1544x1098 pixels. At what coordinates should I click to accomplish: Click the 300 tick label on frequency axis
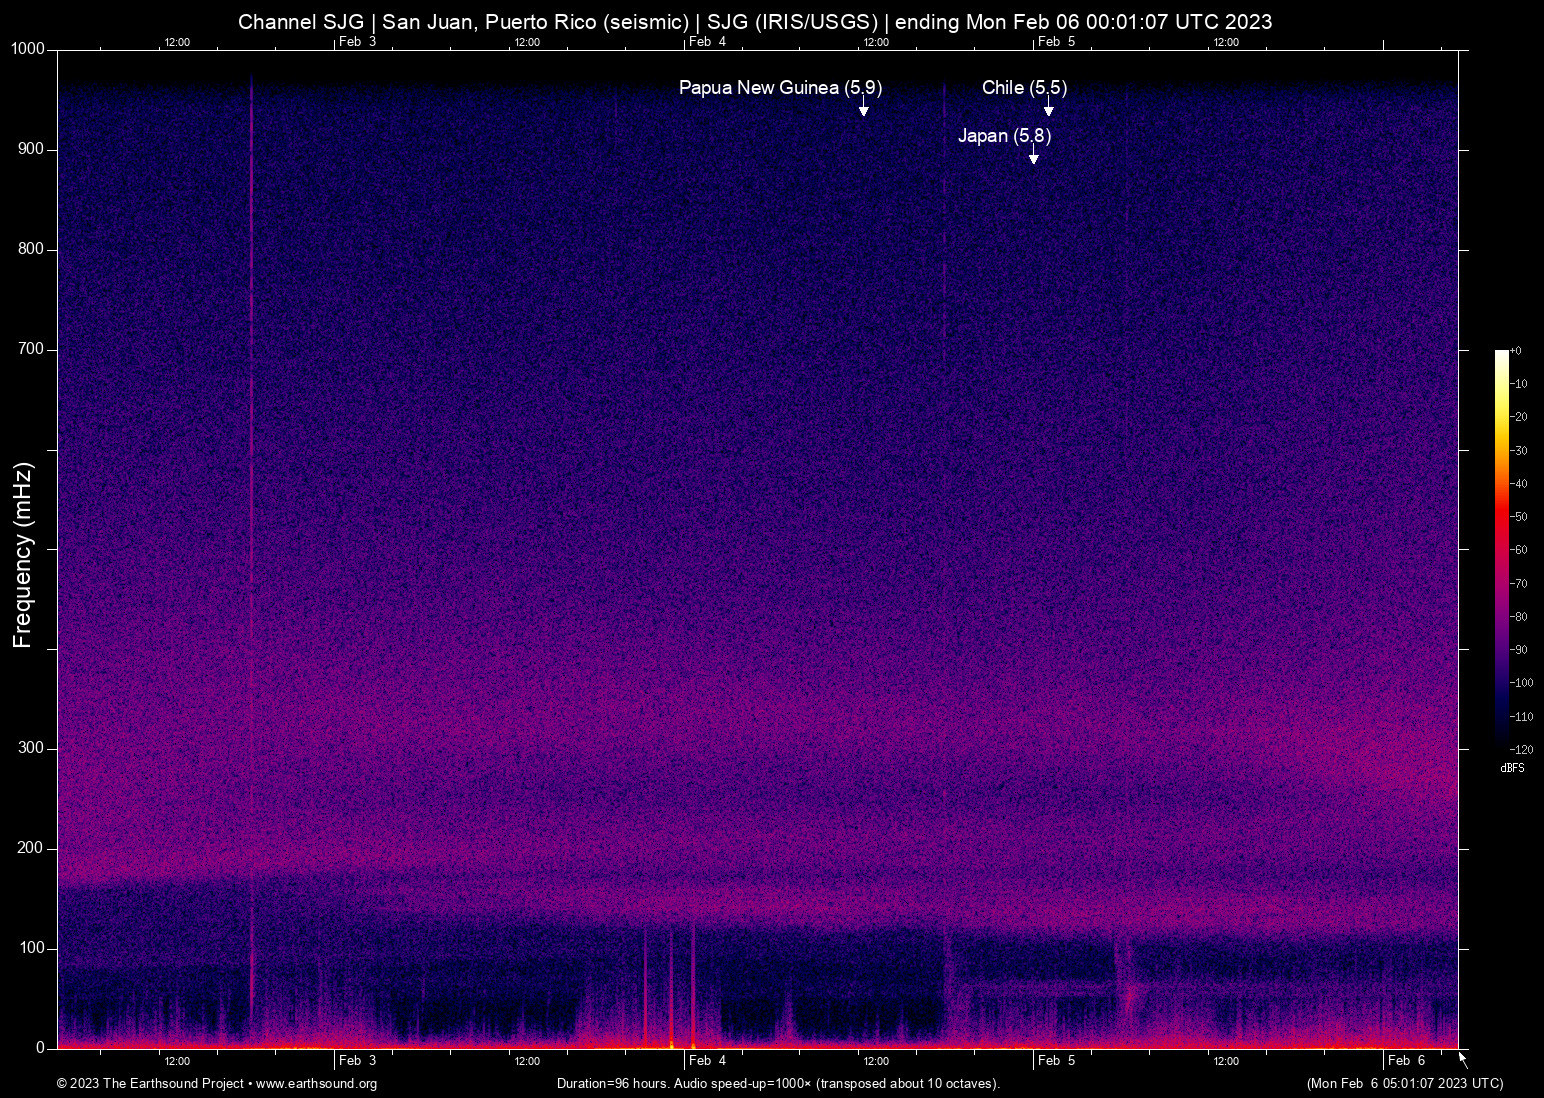coord(31,748)
